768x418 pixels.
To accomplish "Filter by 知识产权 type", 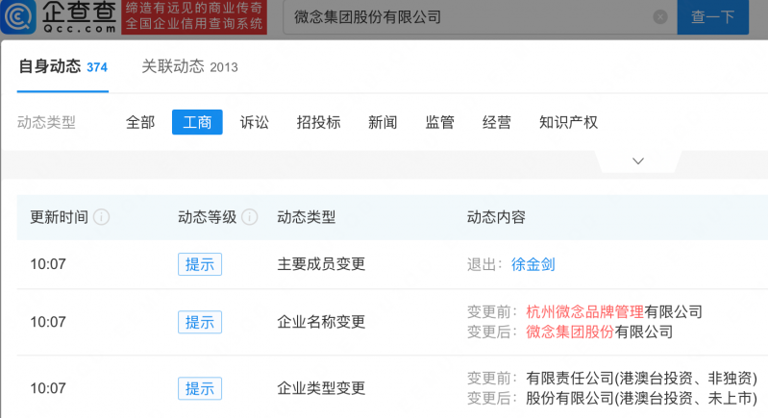I will pos(568,122).
